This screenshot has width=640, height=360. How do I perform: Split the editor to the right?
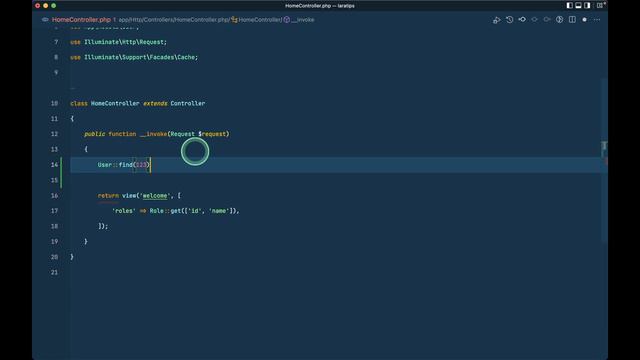coord(572,20)
